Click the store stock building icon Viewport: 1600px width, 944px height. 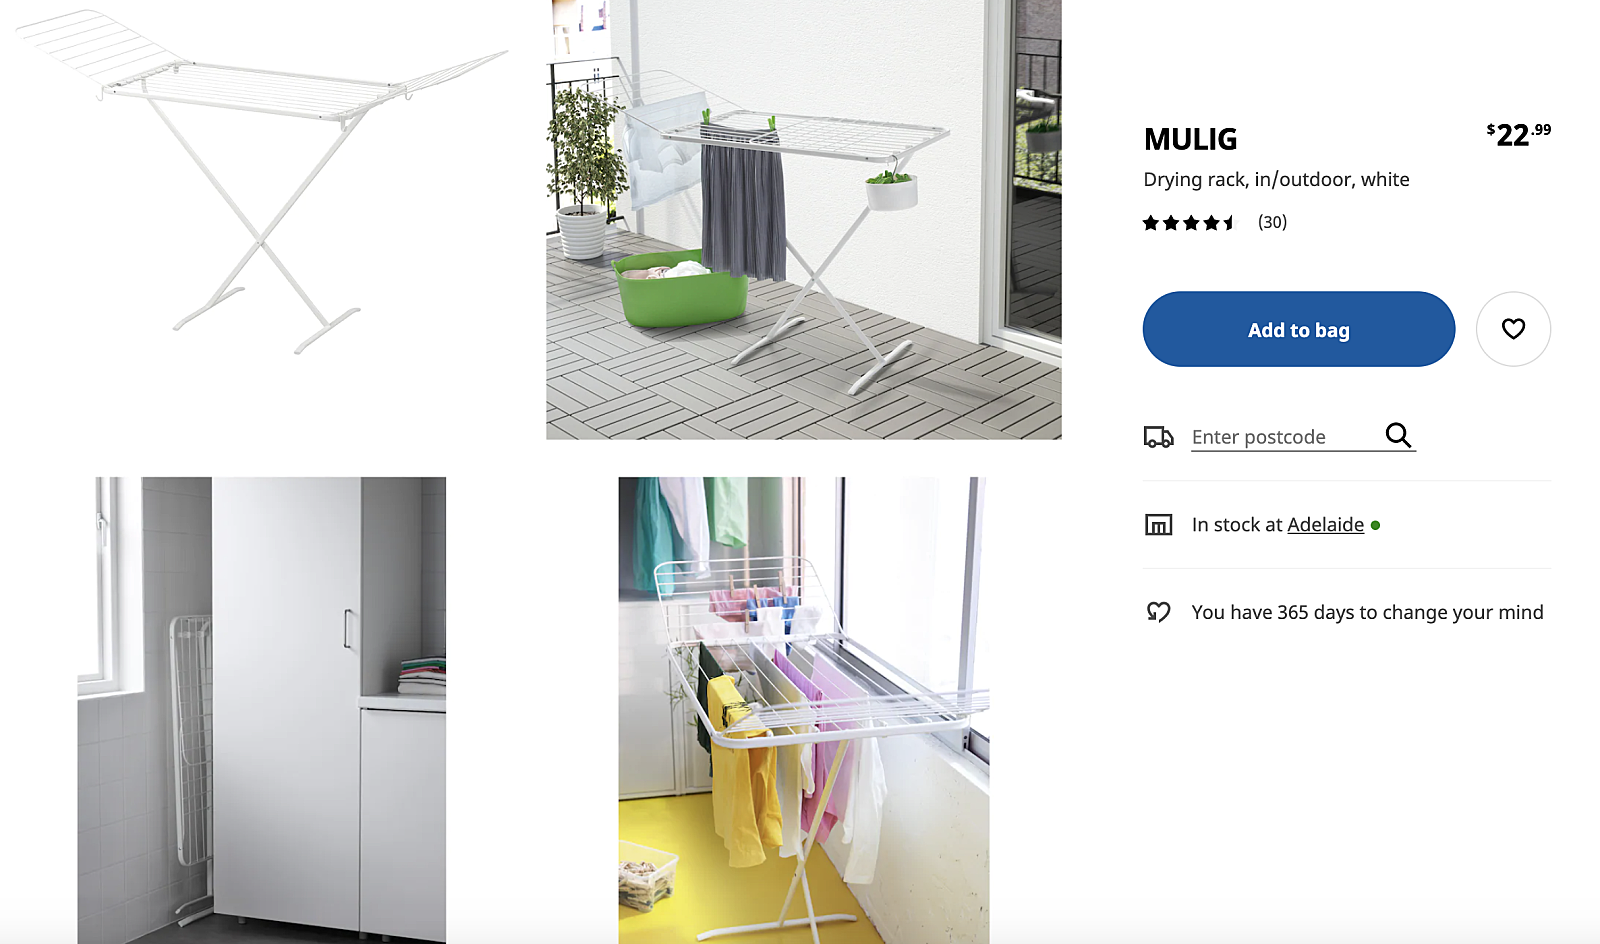[x=1158, y=524]
